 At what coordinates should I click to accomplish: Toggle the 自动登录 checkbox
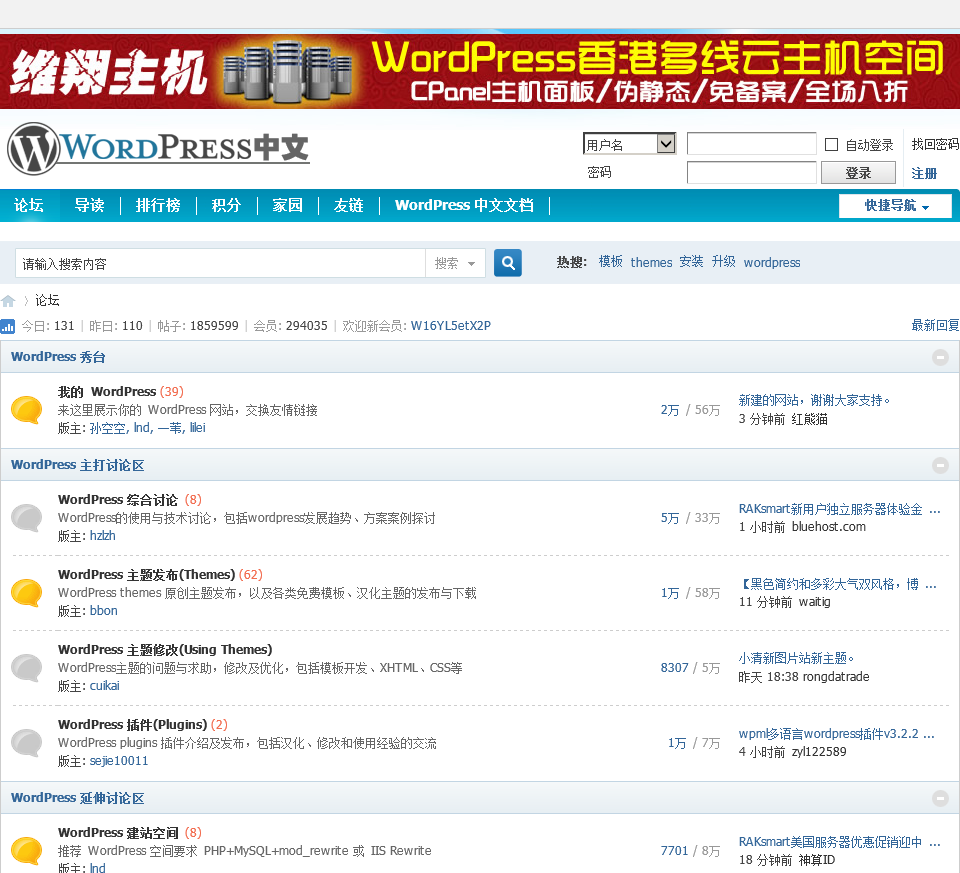pos(831,144)
